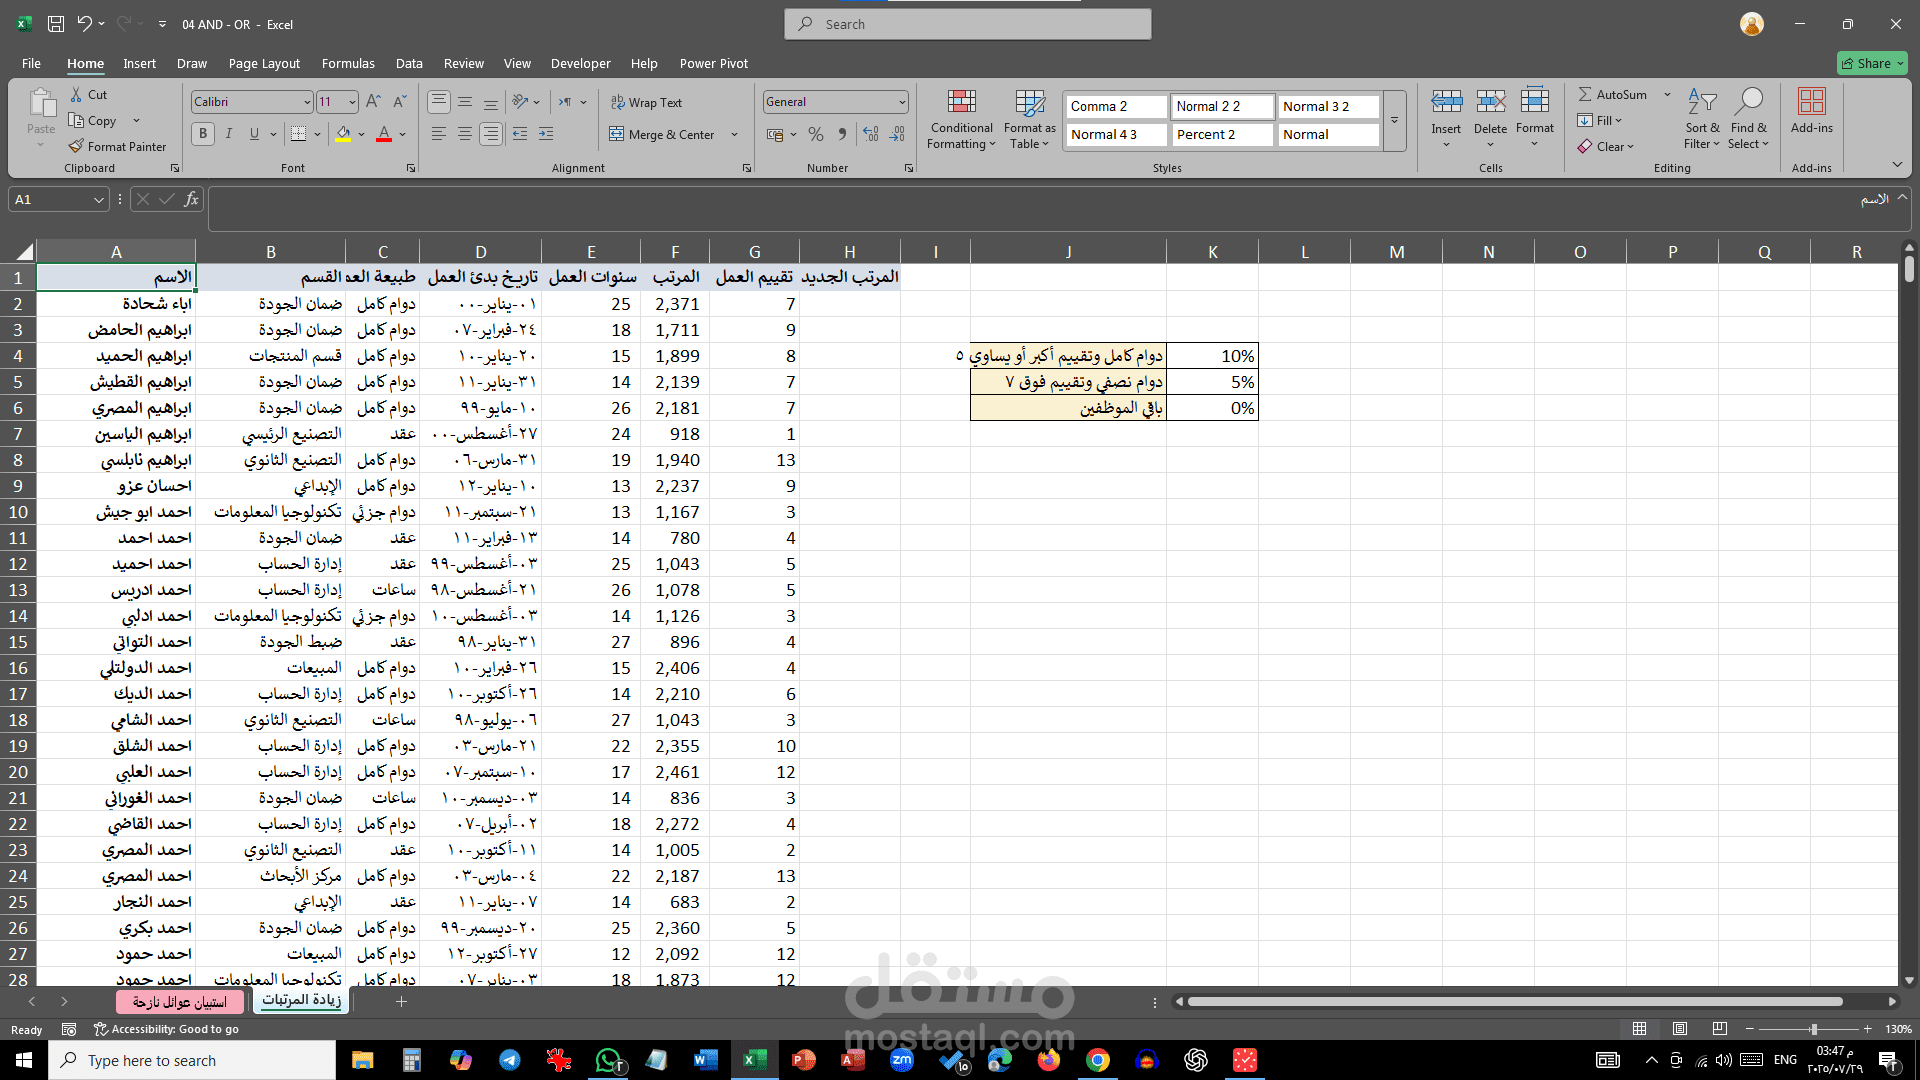Click the Fill Color yellow swatch
Viewport: 1920px width, 1080px height.
(x=343, y=133)
